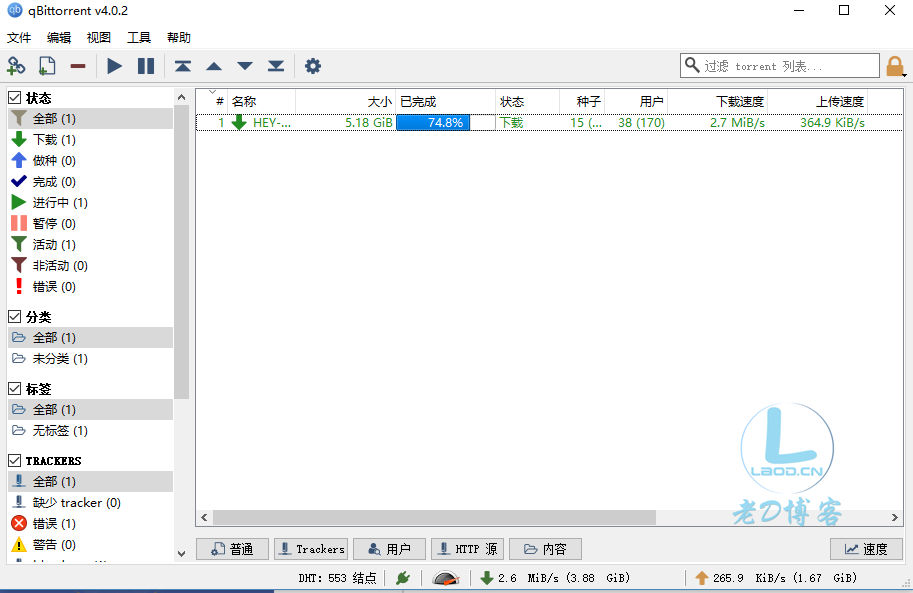Click the search magnifier icon
The height and width of the screenshot is (593, 913).
tap(692, 65)
